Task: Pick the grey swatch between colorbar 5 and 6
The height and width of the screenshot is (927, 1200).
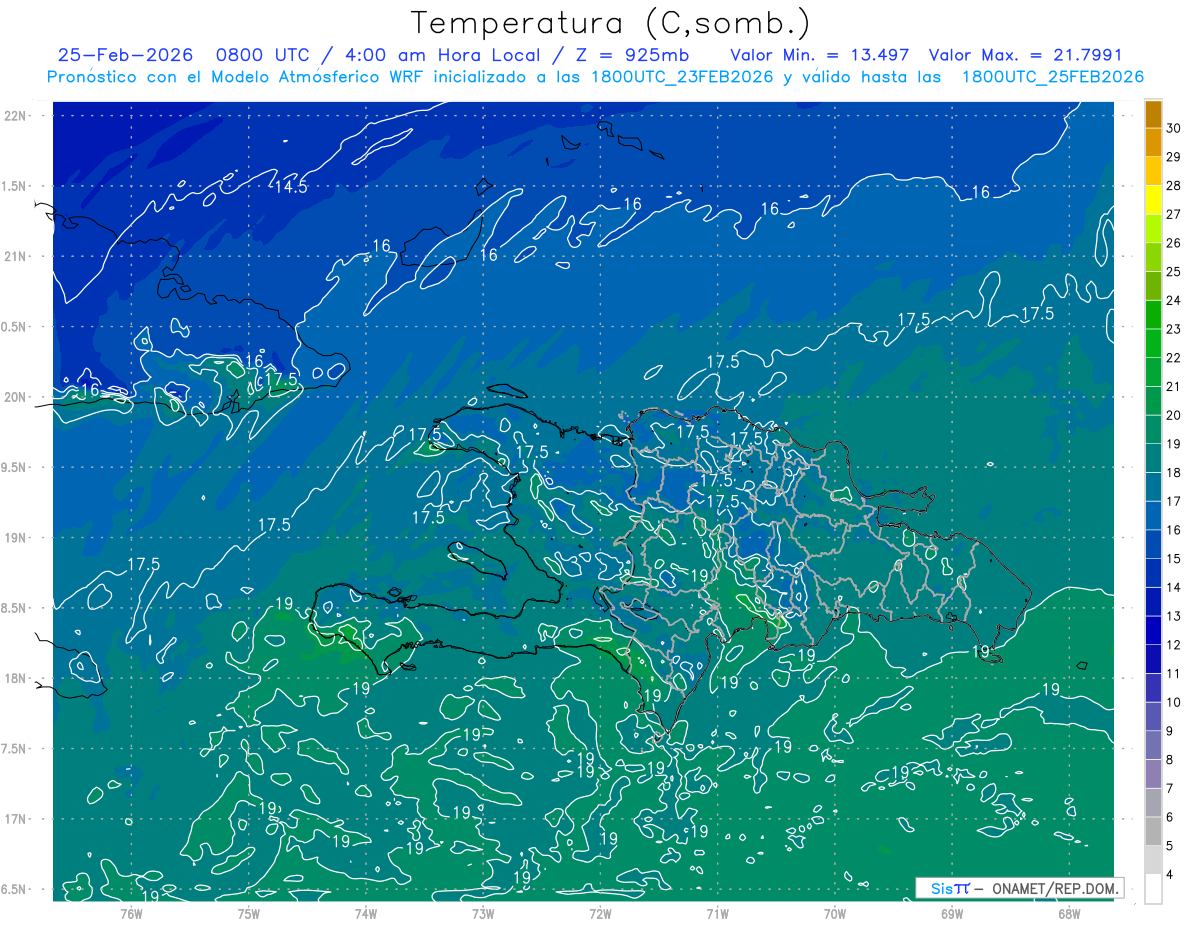Action: pyautogui.click(x=1153, y=832)
